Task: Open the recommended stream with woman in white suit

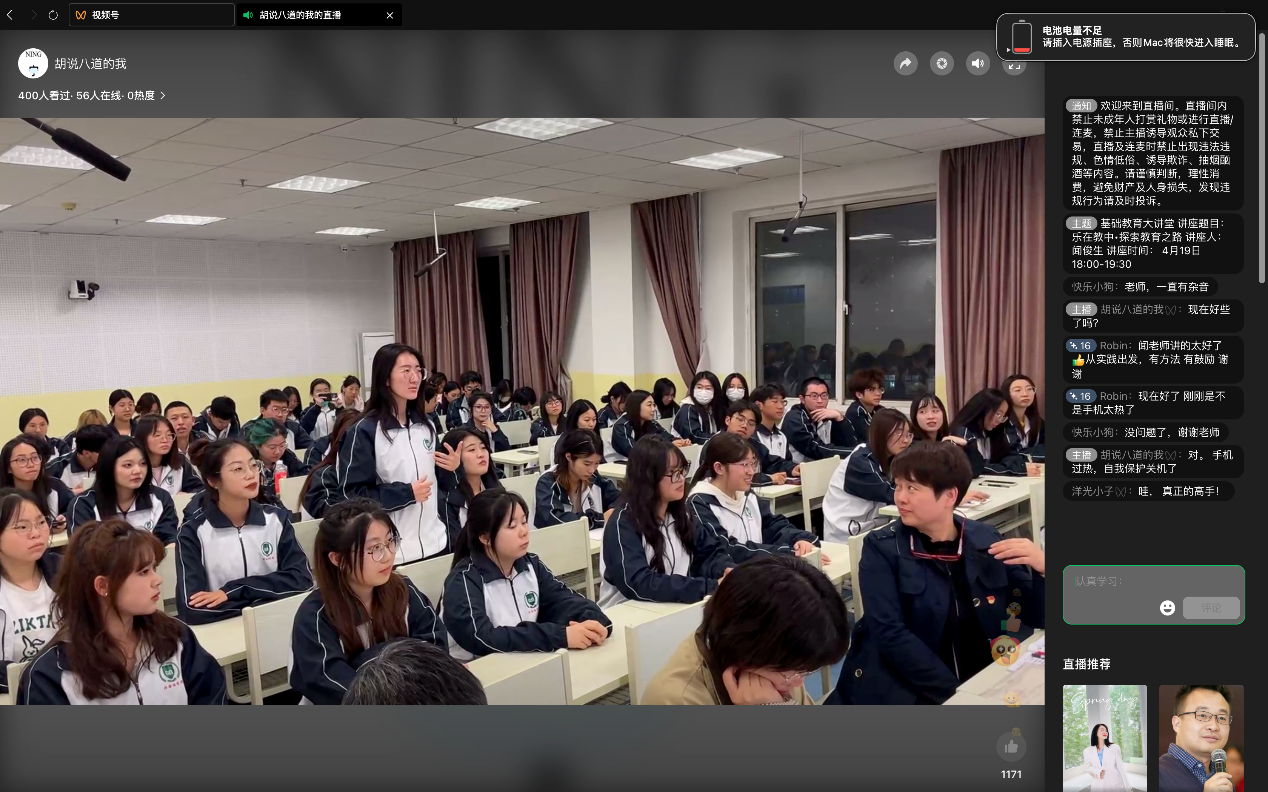Action: tap(1105, 738)
